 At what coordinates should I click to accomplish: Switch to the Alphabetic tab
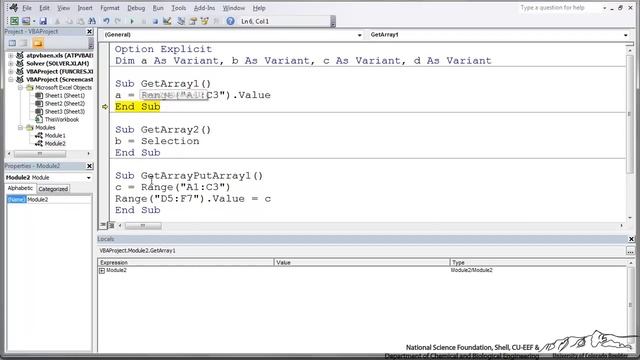click(20, 189)
